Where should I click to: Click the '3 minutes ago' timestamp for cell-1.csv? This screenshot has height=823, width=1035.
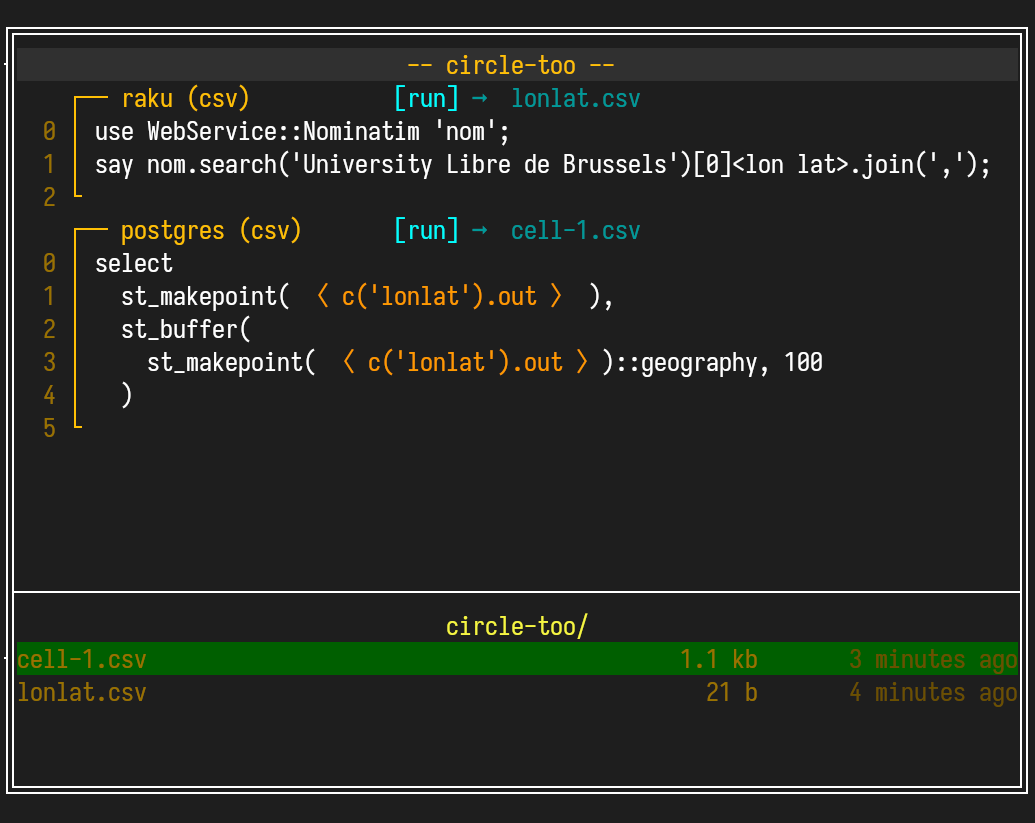933,660
